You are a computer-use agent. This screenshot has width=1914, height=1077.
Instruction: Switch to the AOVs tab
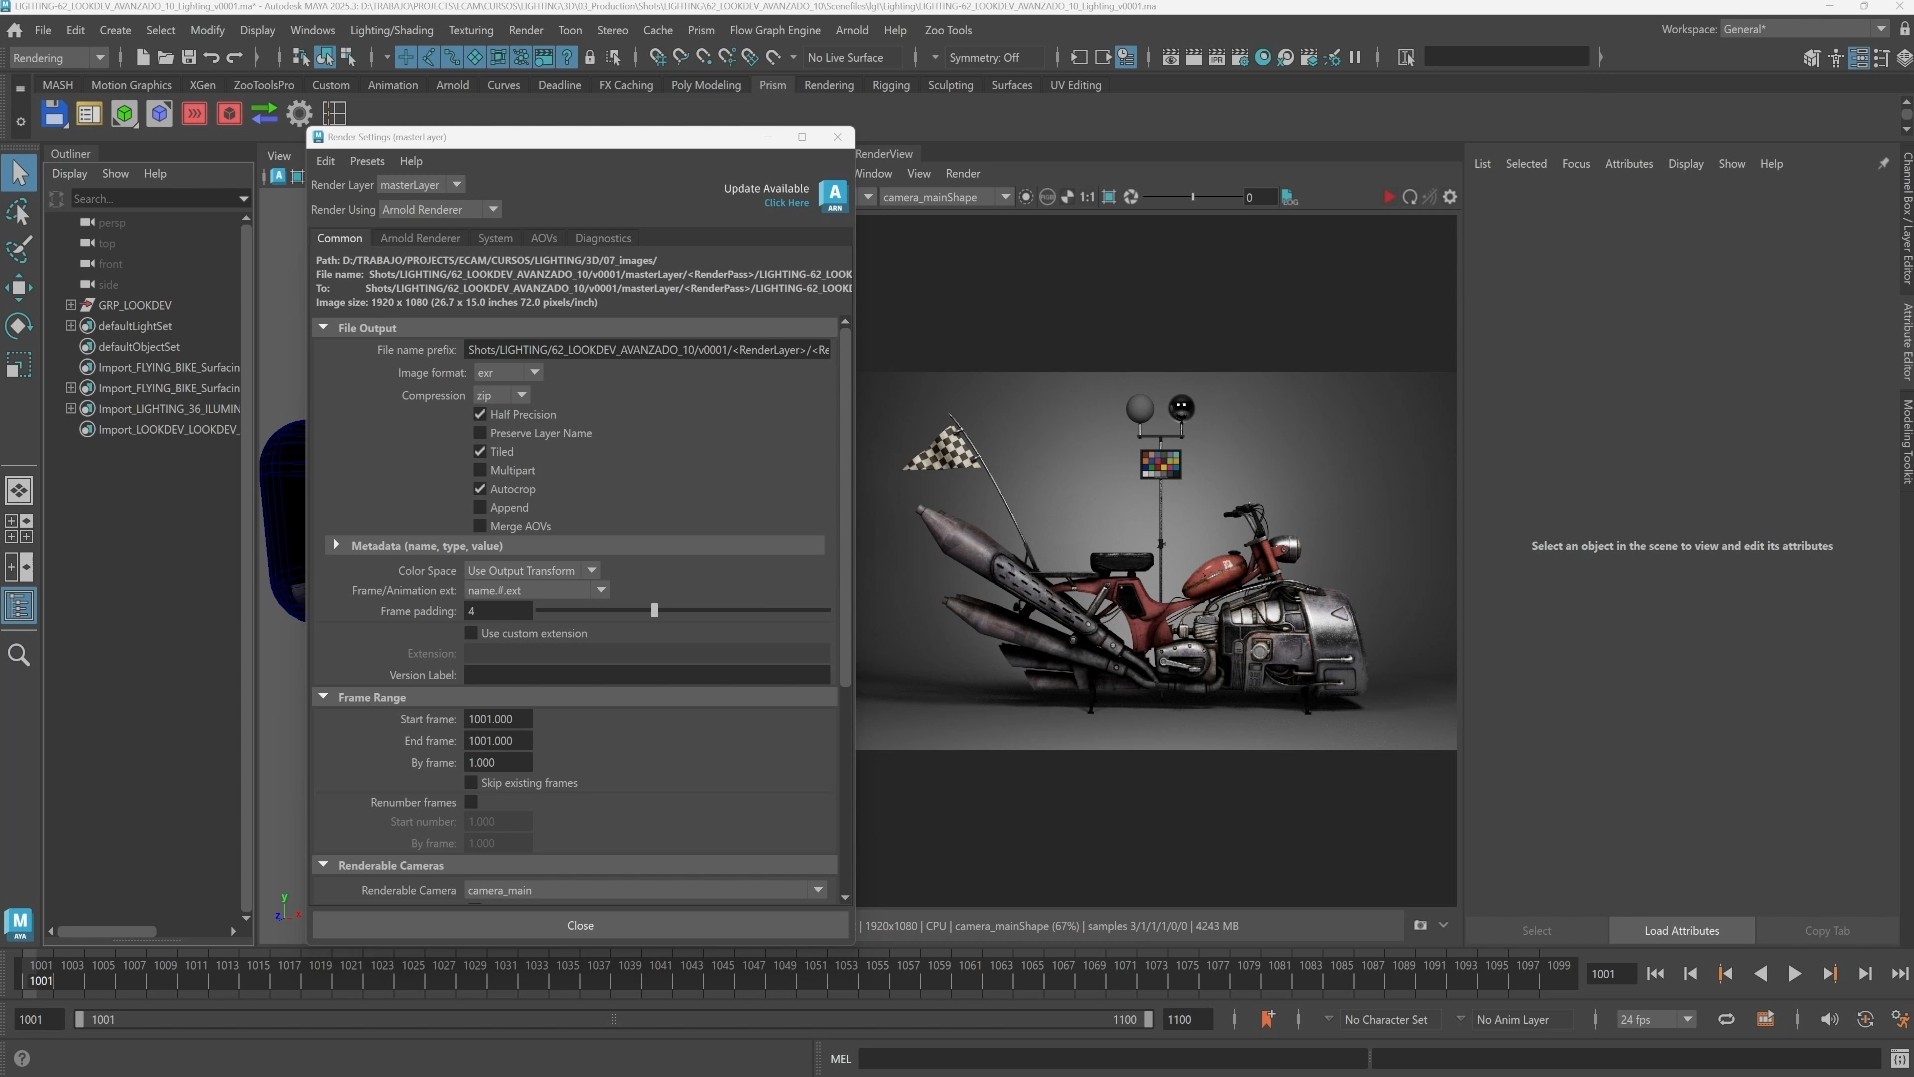click(x=544, y=238)
